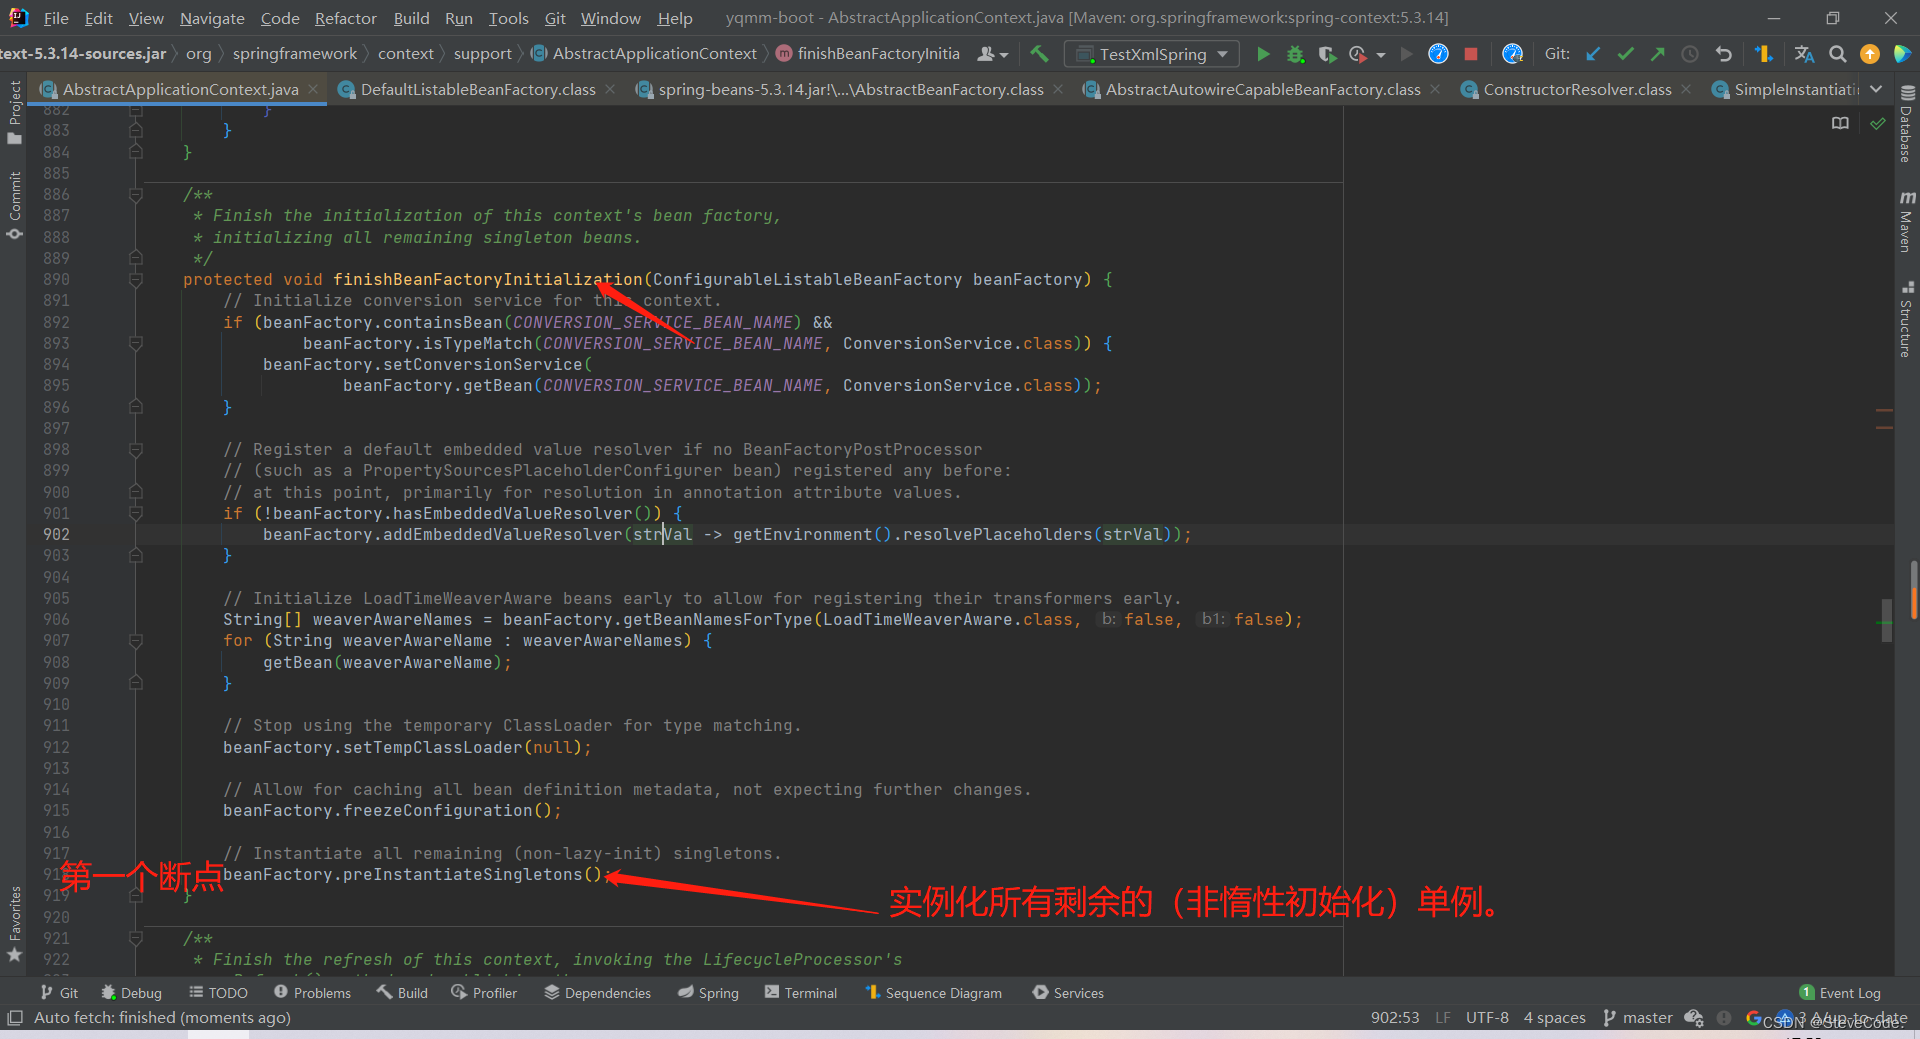The width and height of the screenshot is (1920, 1039).
Task: Open the Maven tool window on the right sidebar
Action: [x=1907, y=222]
